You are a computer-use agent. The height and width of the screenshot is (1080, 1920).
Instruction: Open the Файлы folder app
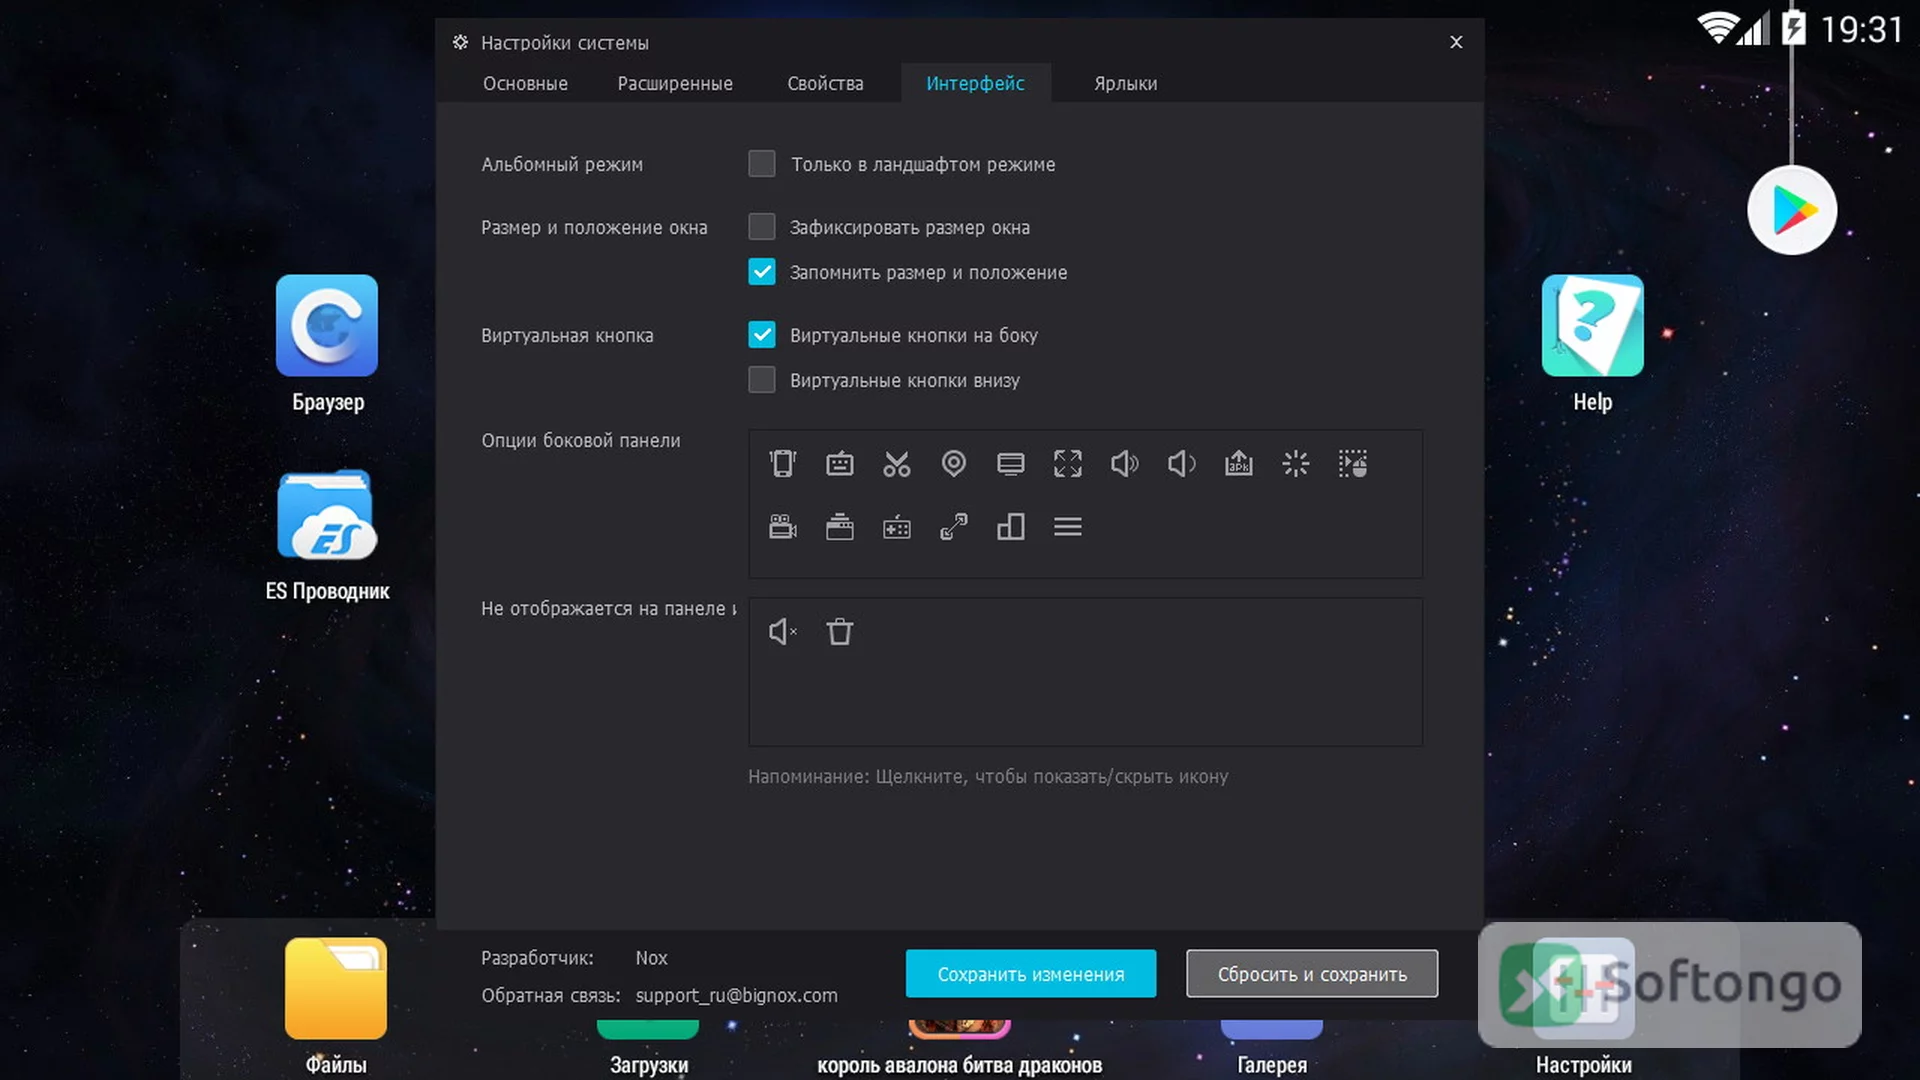[336, 989]
